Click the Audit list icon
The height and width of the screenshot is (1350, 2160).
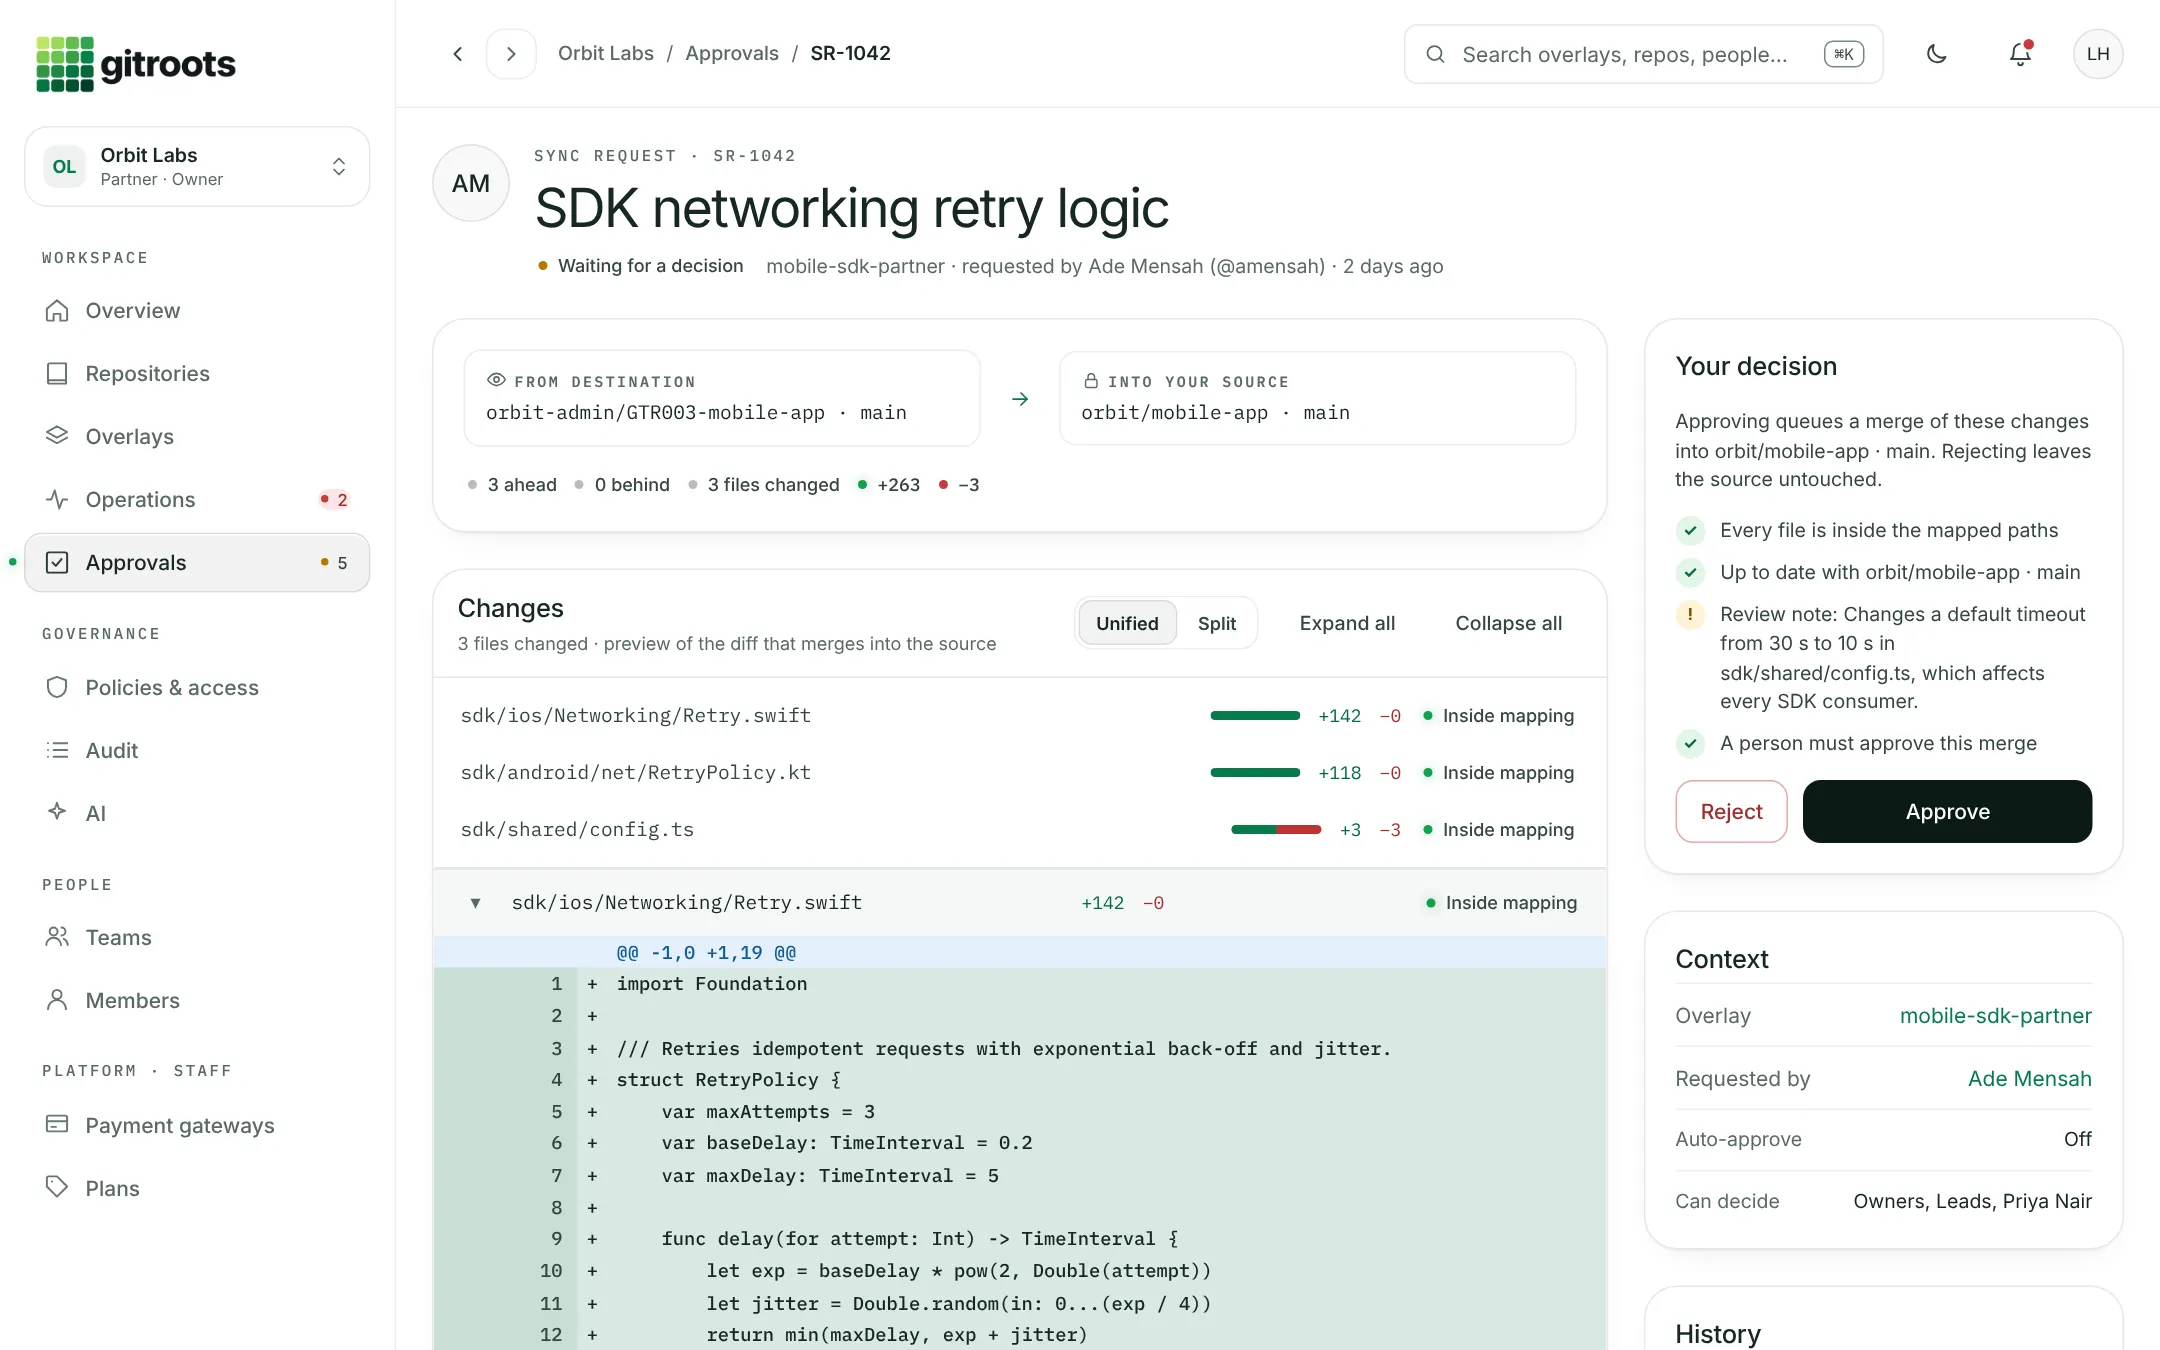click(57, 751)
